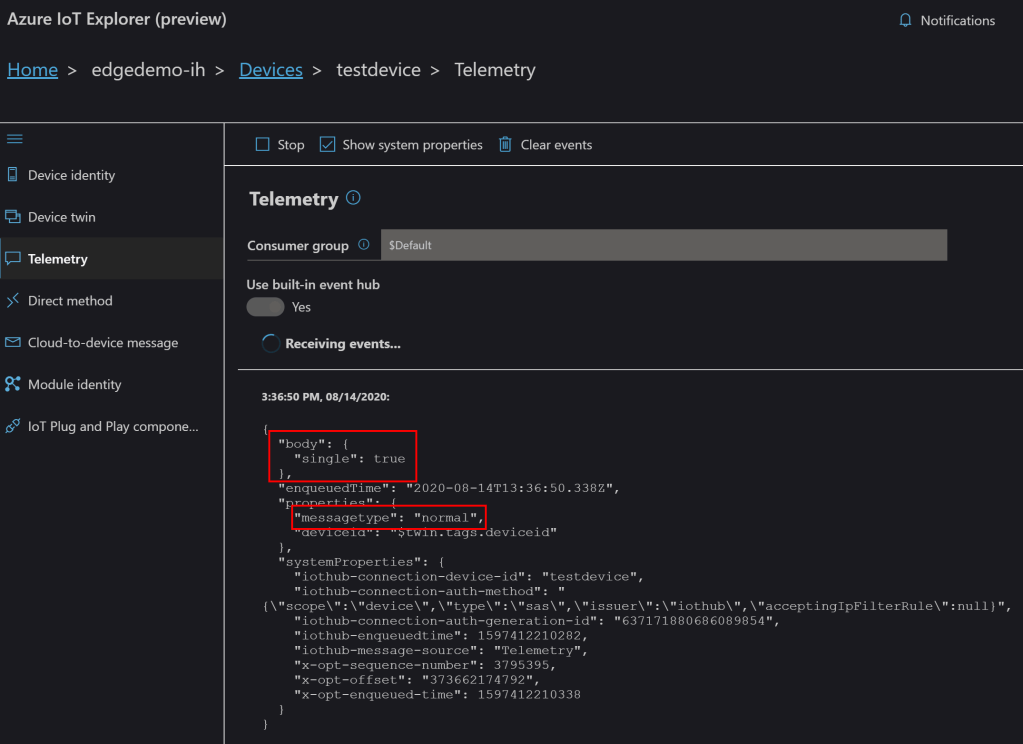Click the IoT Plug and Play icon
The height and width of the screenshot is (744, 1023).
pyautogui.click(x=13, y=427)
